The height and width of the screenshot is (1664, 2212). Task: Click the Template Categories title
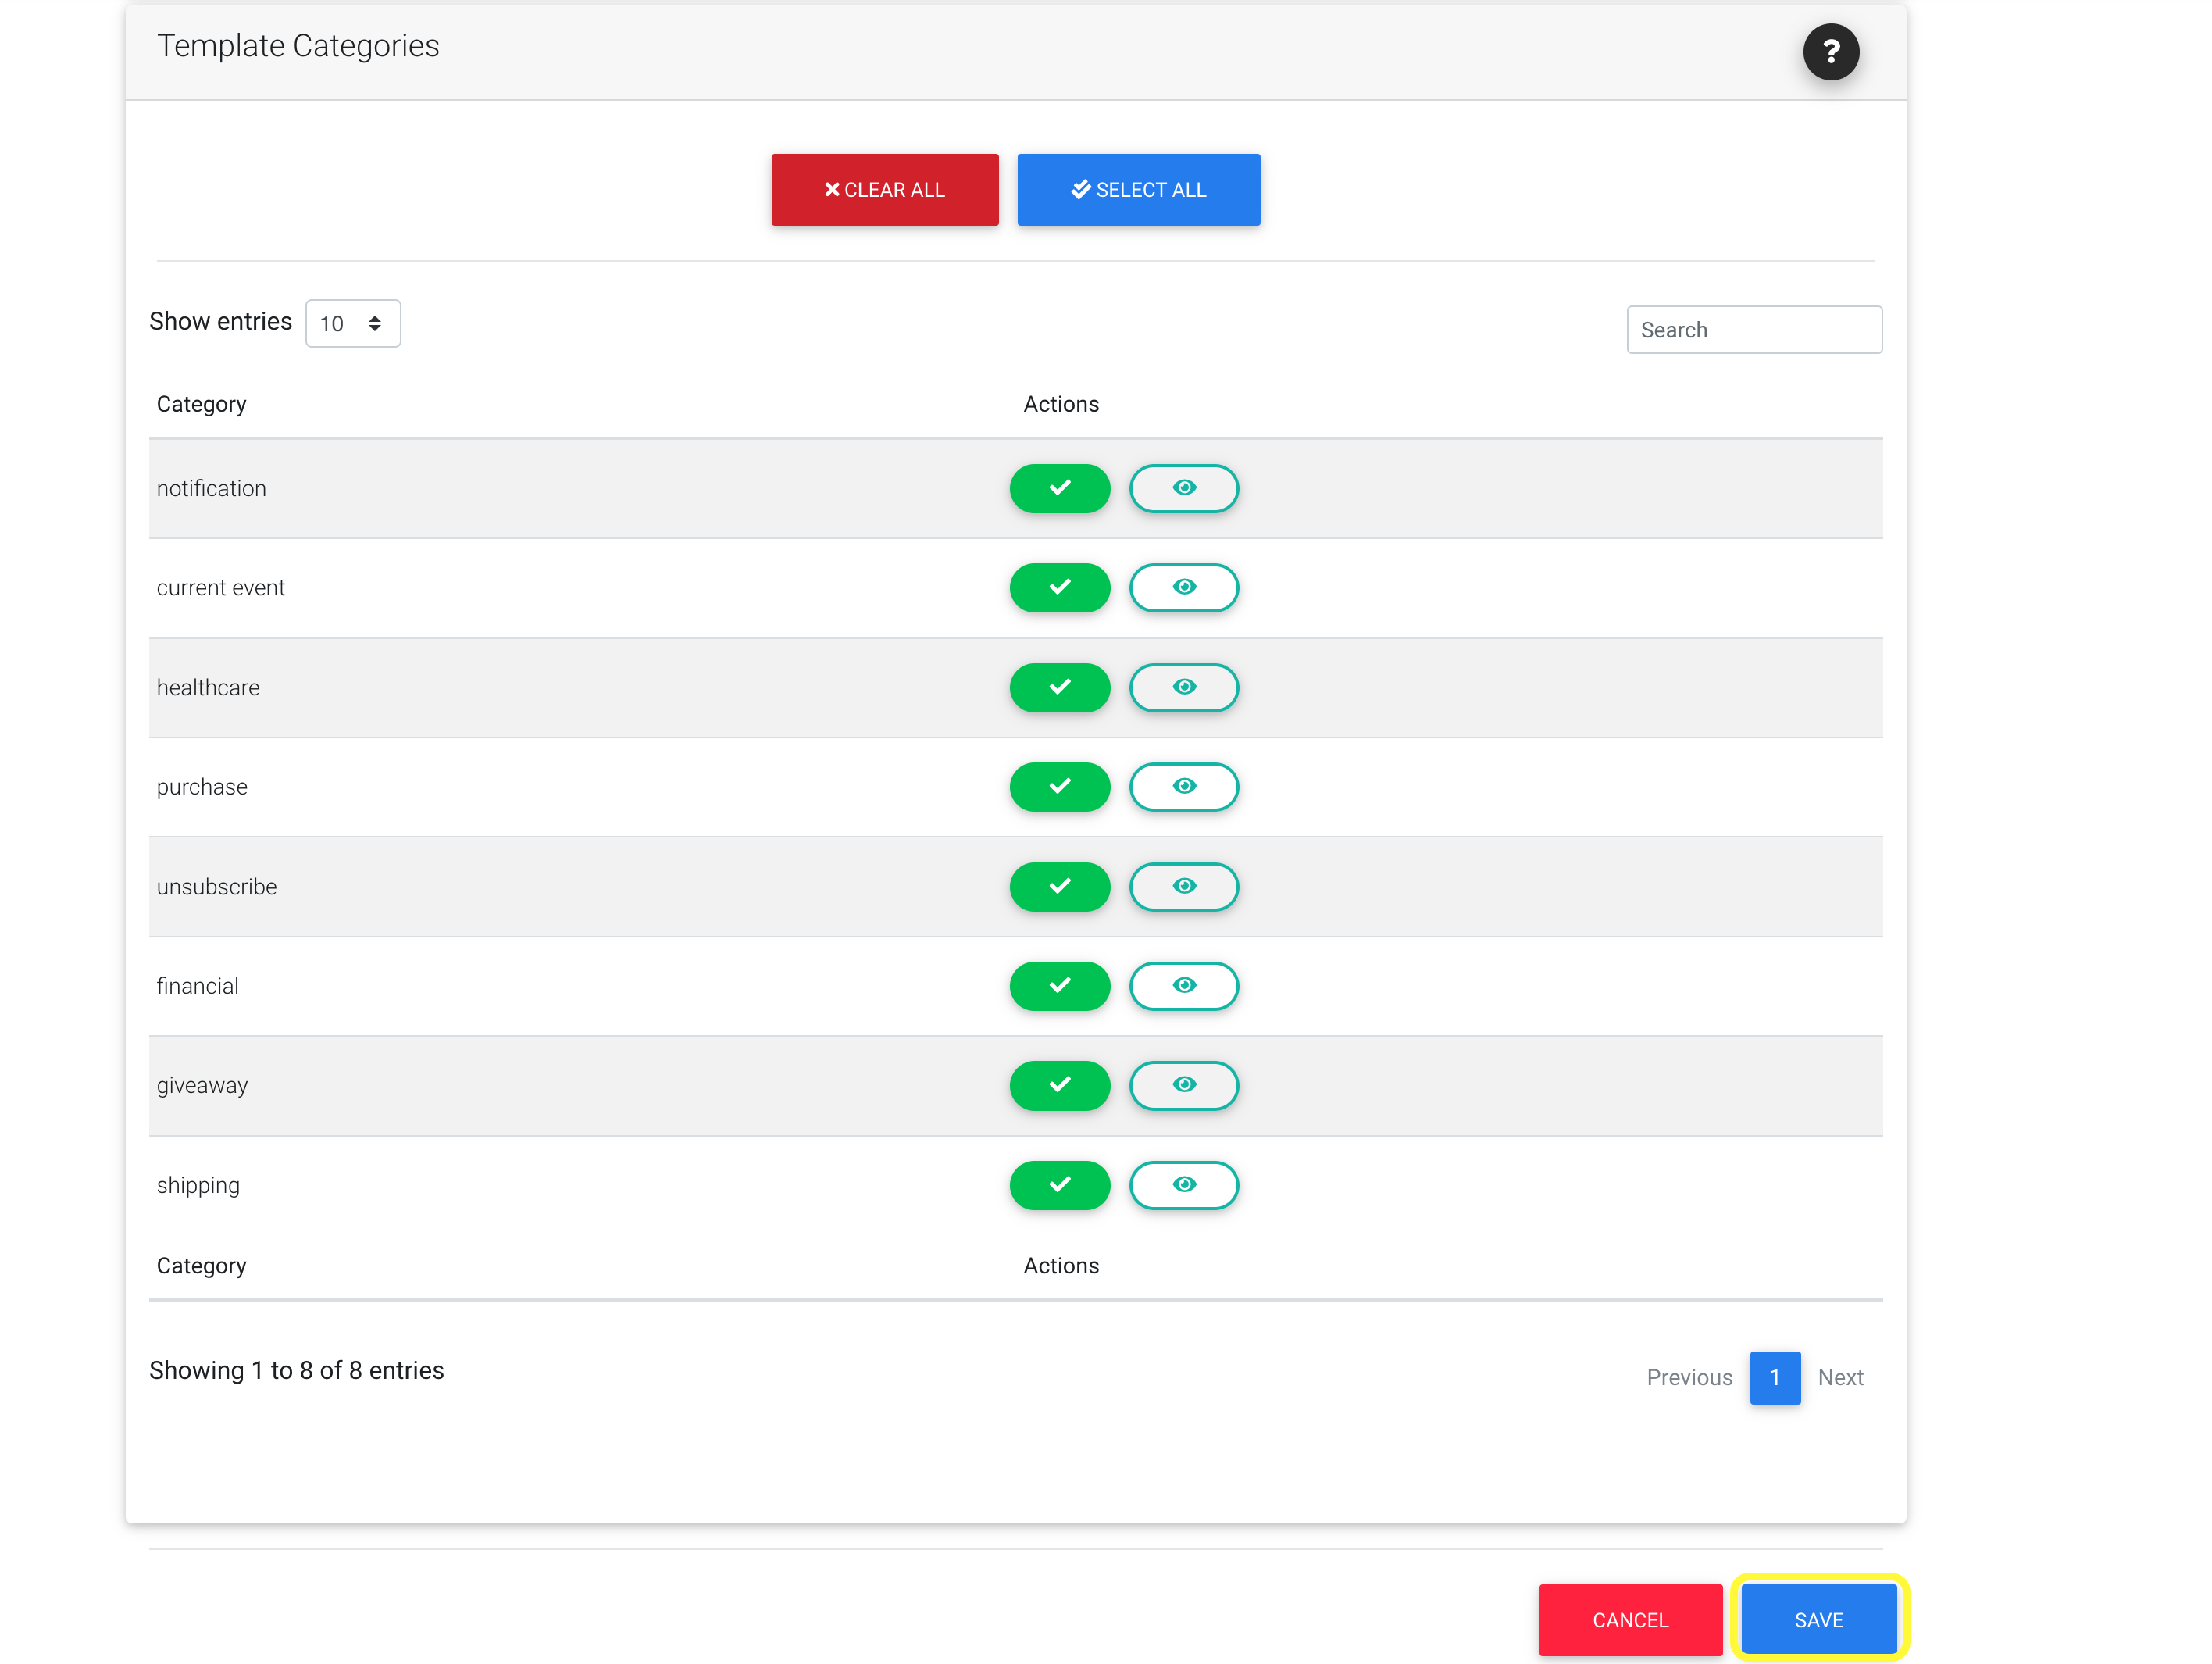pos(298,46)
